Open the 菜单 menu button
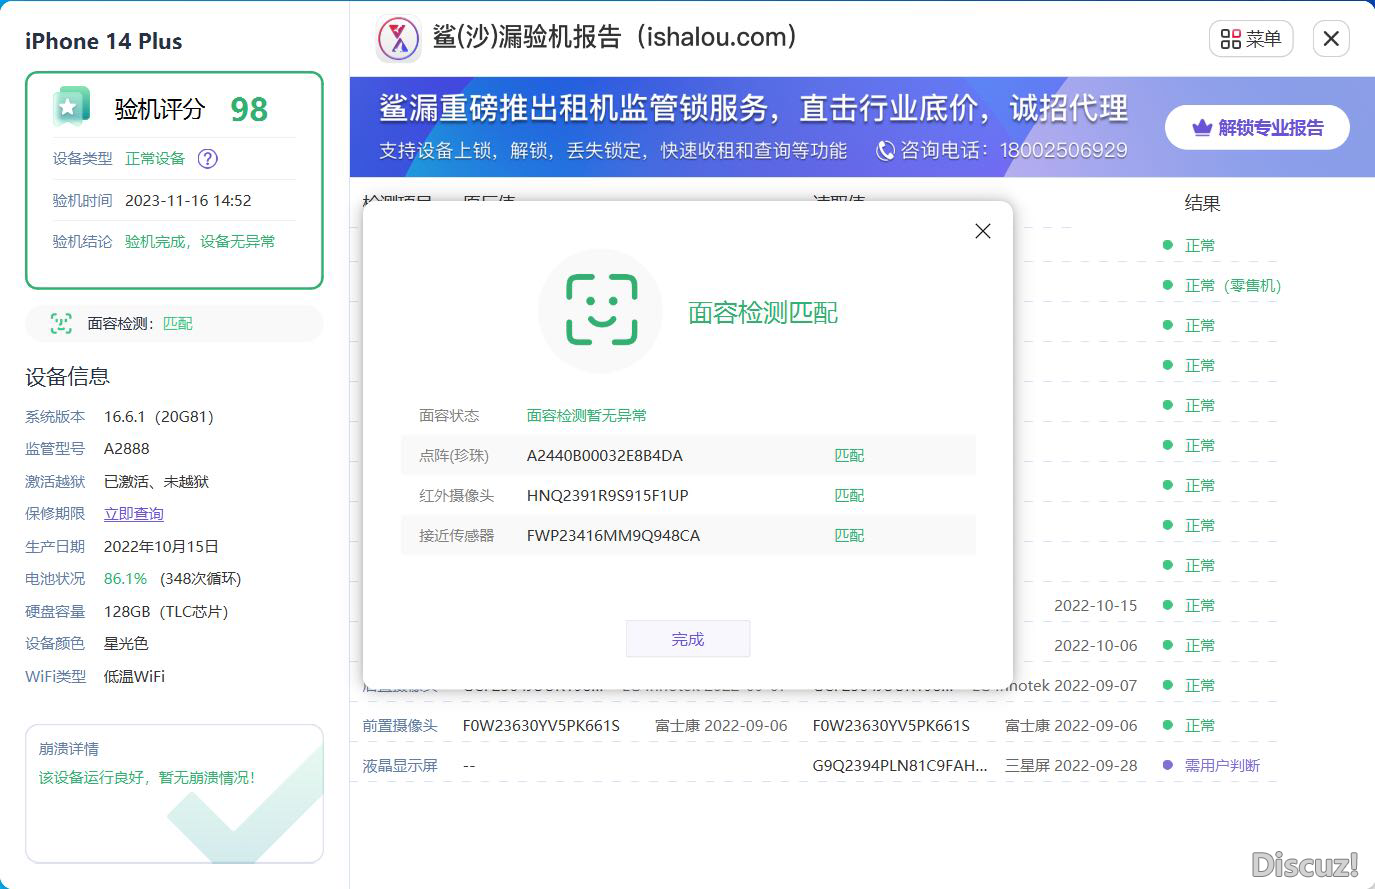1375x889 pixels. (1251, 39)
